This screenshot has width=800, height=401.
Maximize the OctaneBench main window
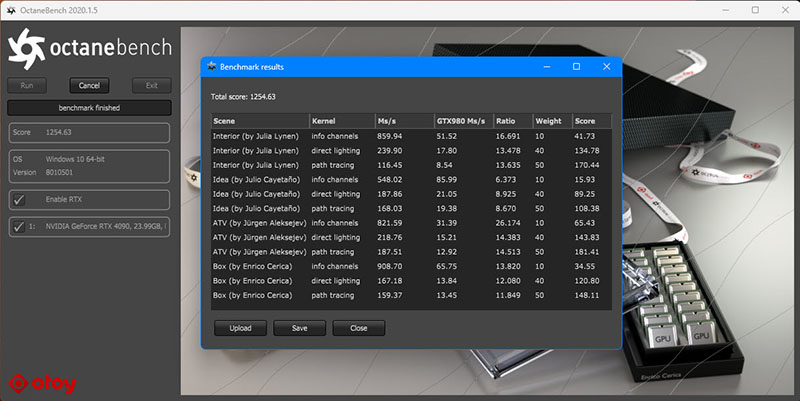[756, 10]
